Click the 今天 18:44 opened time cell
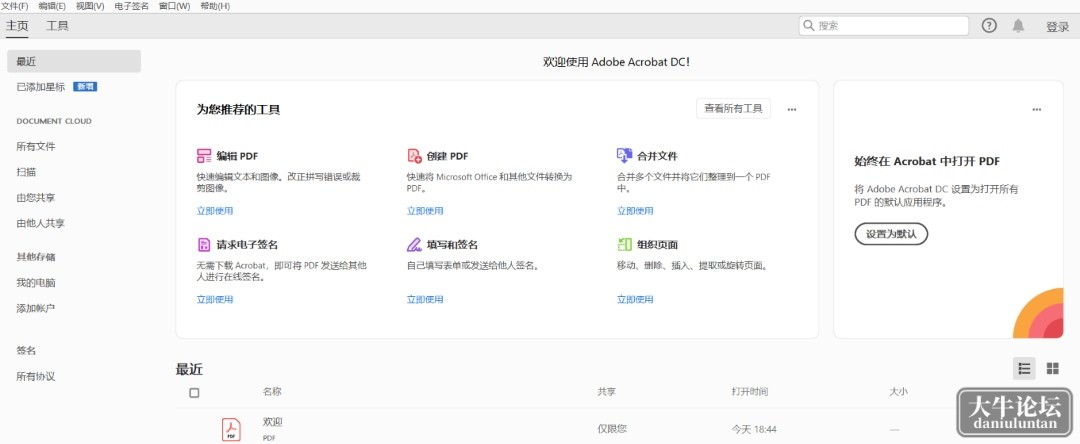1080x444 pixels. (754, 429)
